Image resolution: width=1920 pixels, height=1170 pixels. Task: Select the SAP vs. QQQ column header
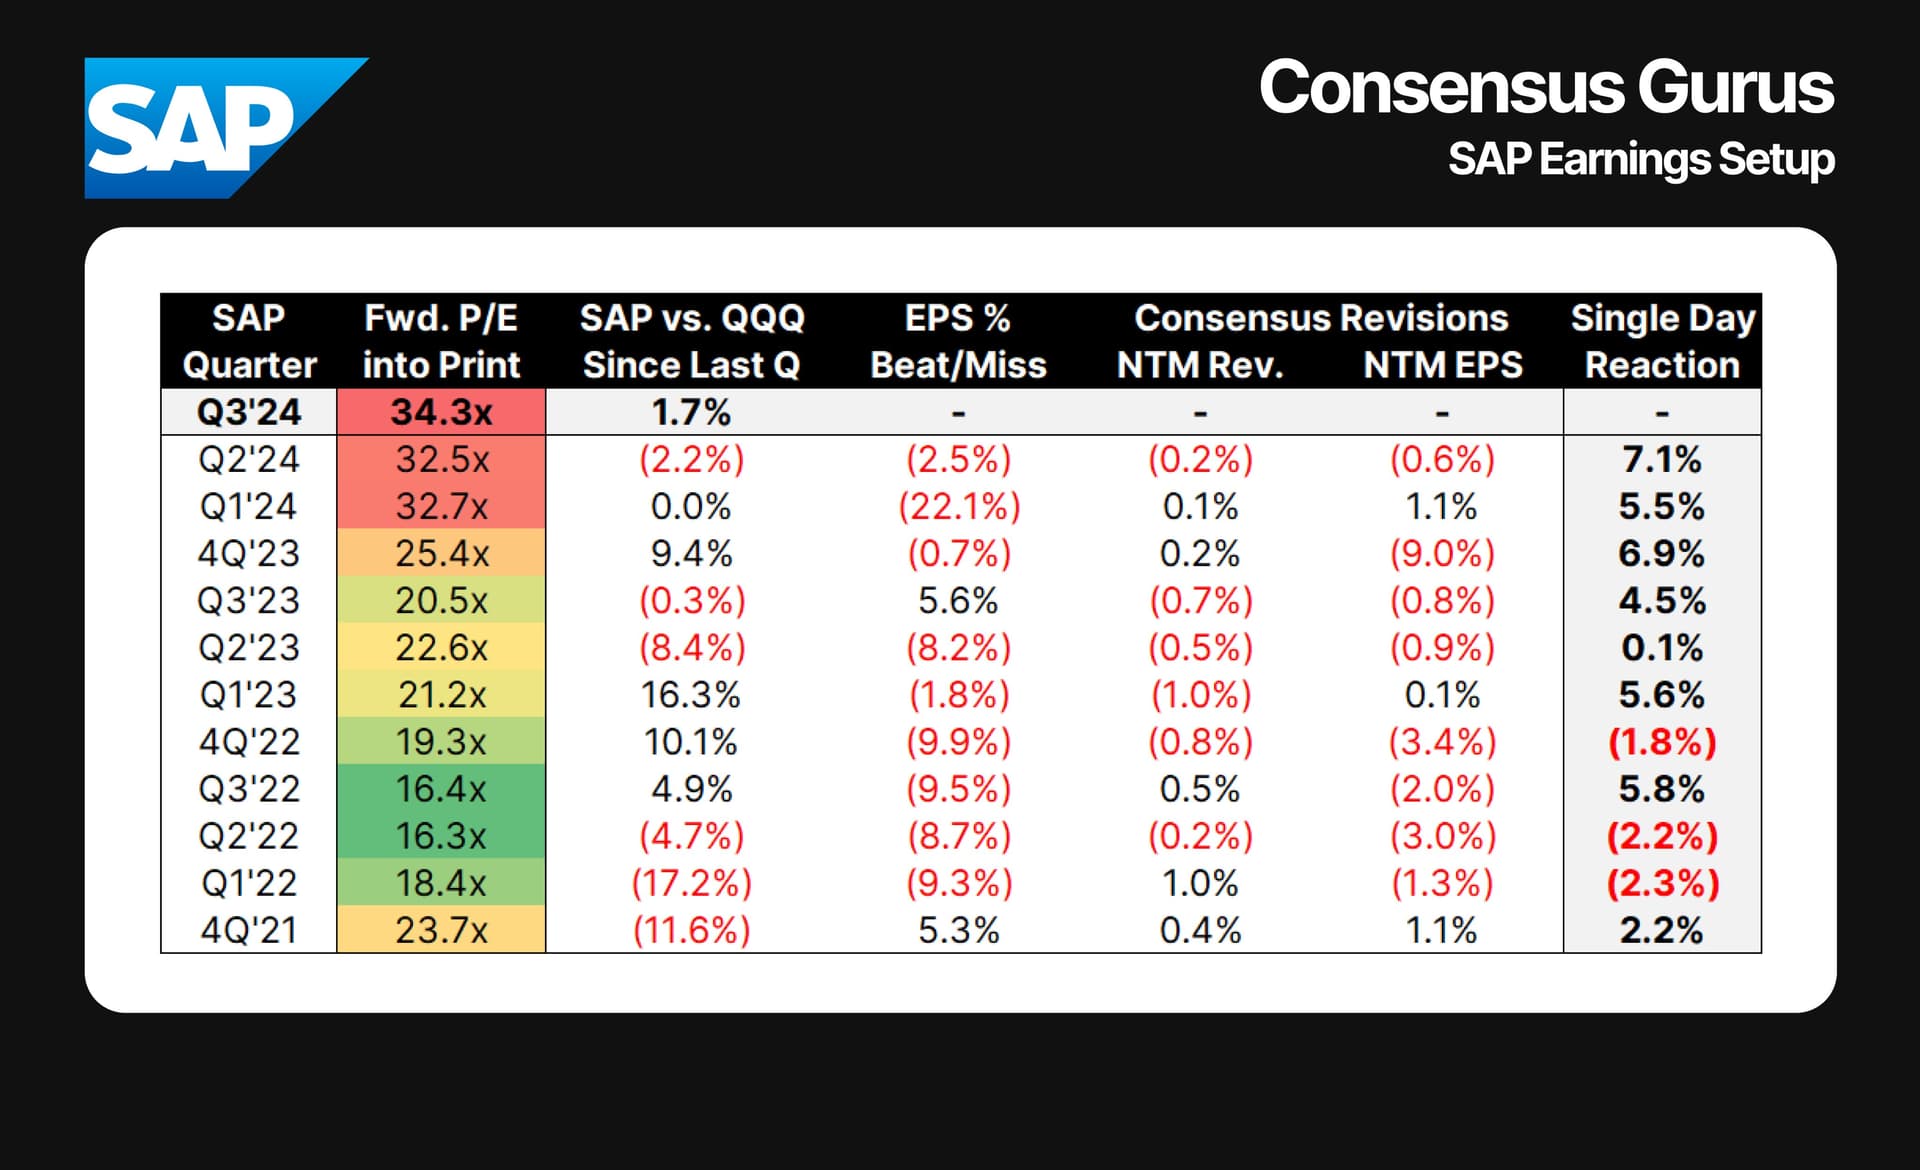(x=692, y=341)
